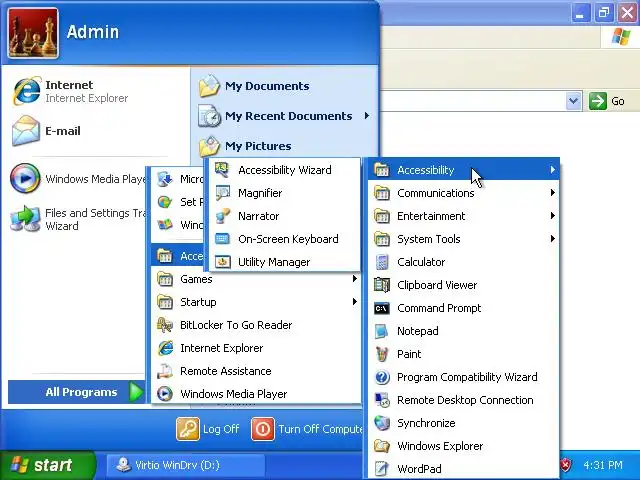
Task: Click the My Pictures folder icon
Action: point(209,146)
